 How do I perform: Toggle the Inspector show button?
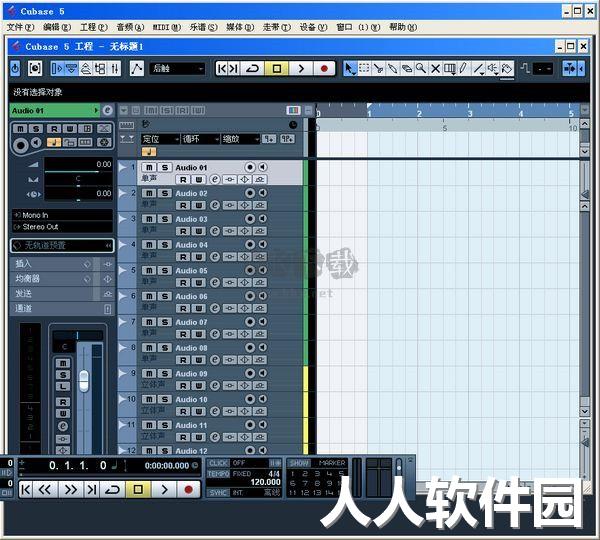[57, 69]
